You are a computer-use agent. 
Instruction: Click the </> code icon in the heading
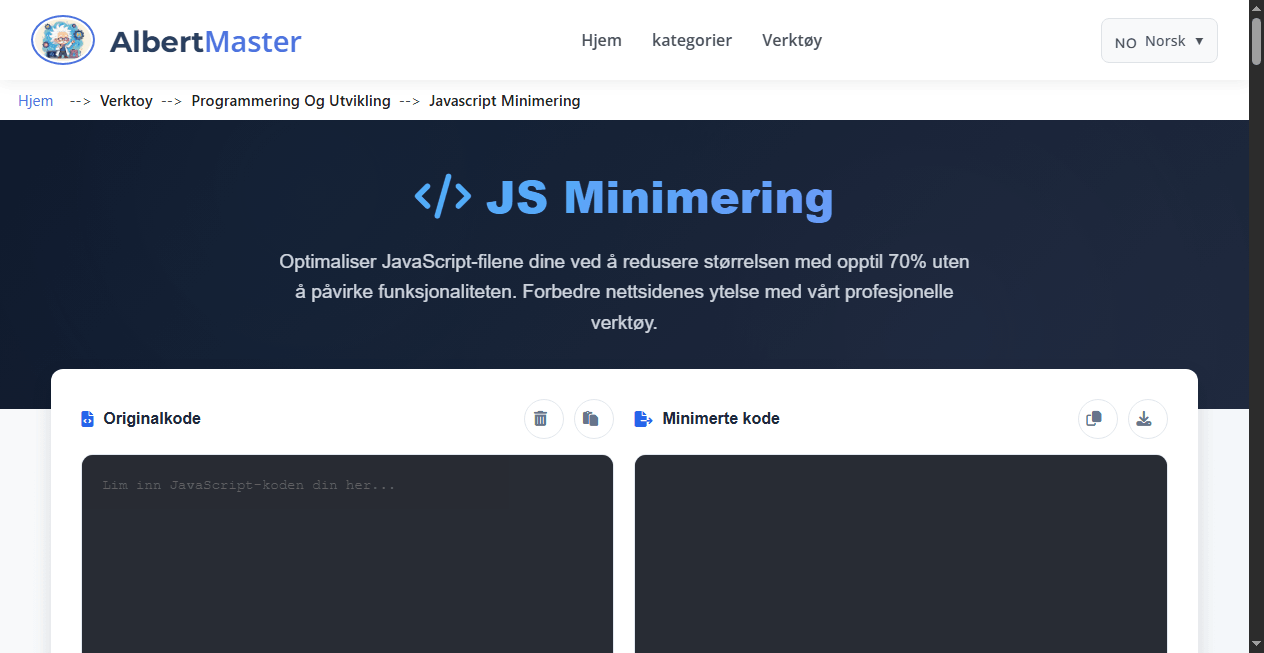443,197
